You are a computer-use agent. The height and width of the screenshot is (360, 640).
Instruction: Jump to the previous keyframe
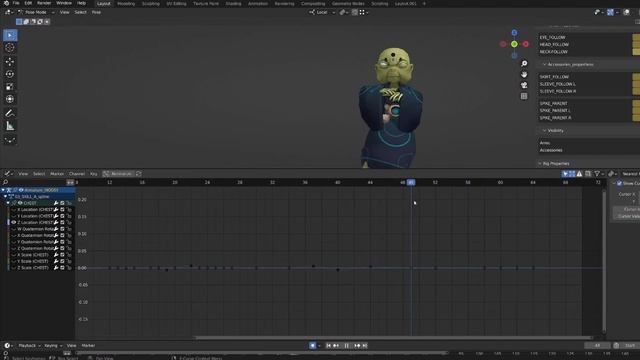click(x=336, y=346)
